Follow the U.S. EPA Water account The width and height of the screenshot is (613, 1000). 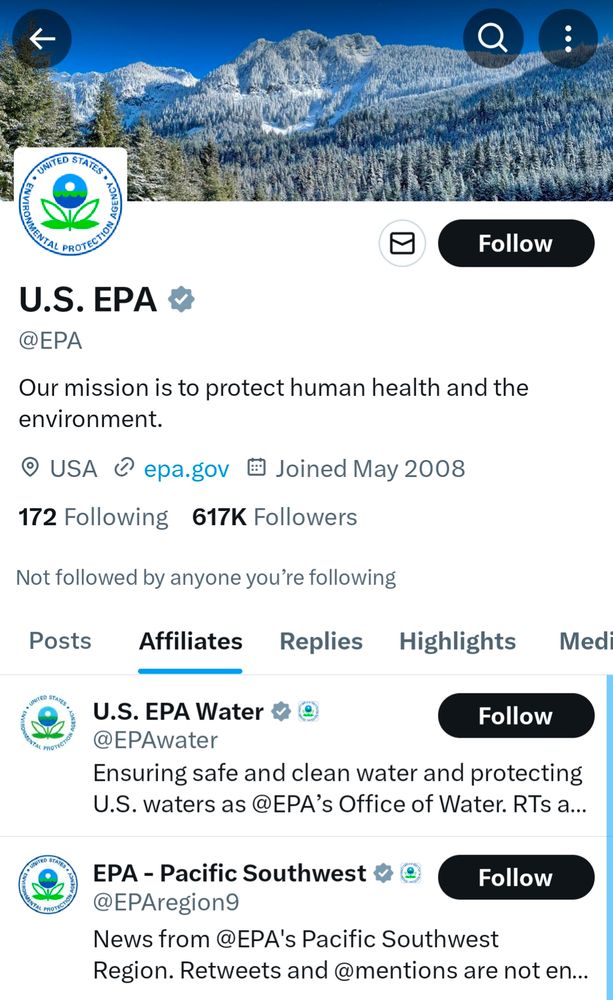pyautogui.click(x=516, y=716)
